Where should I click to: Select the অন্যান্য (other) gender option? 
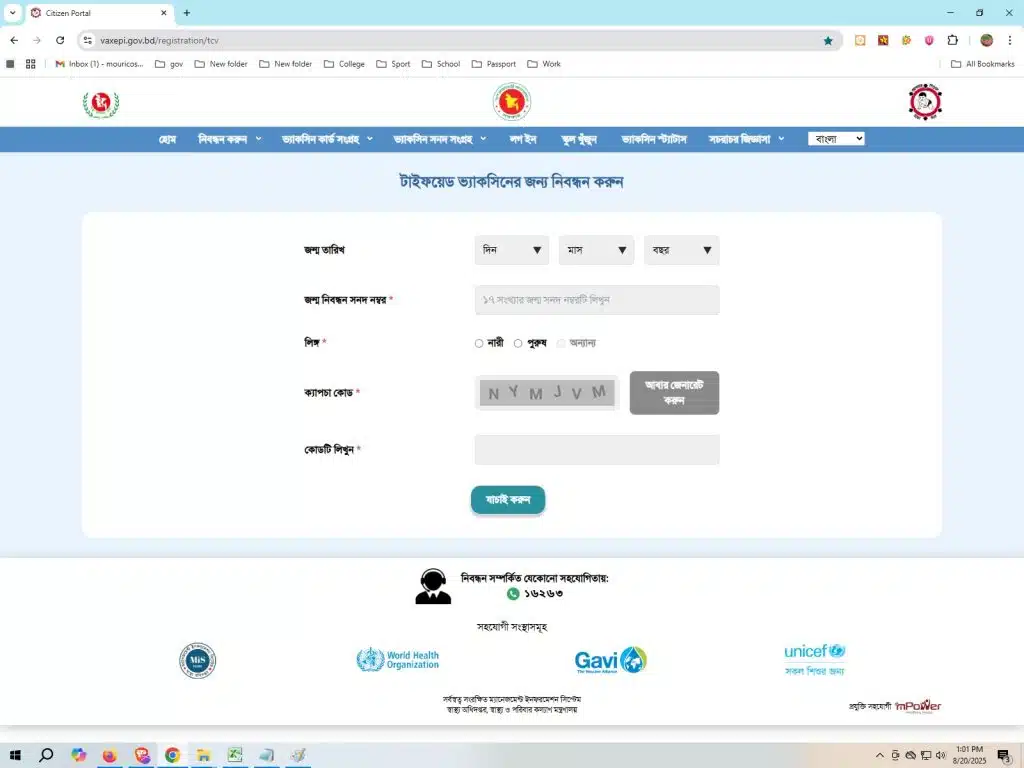(561, 344)
